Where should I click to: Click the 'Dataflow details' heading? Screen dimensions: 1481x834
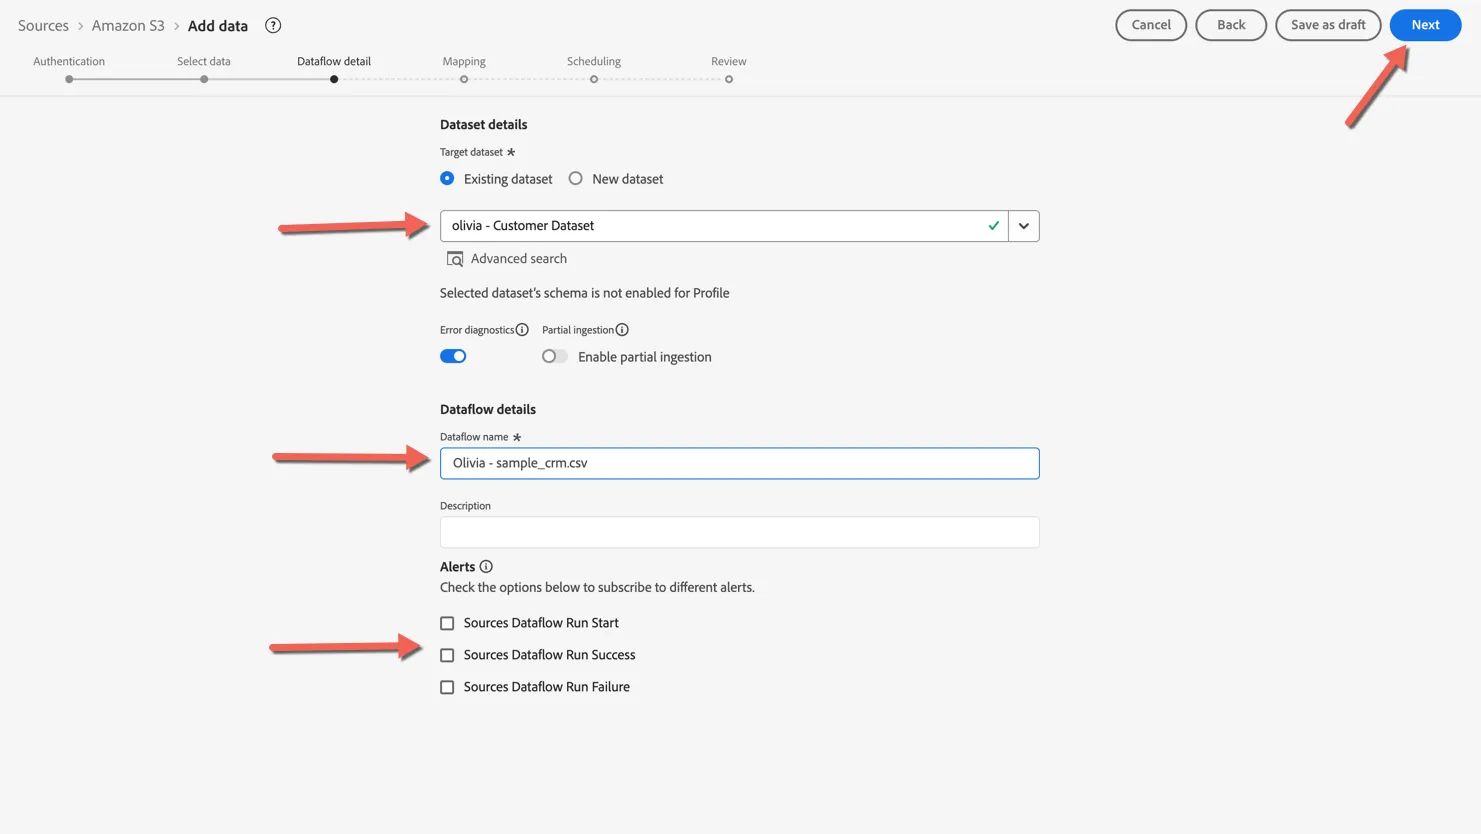coord(488,410)
